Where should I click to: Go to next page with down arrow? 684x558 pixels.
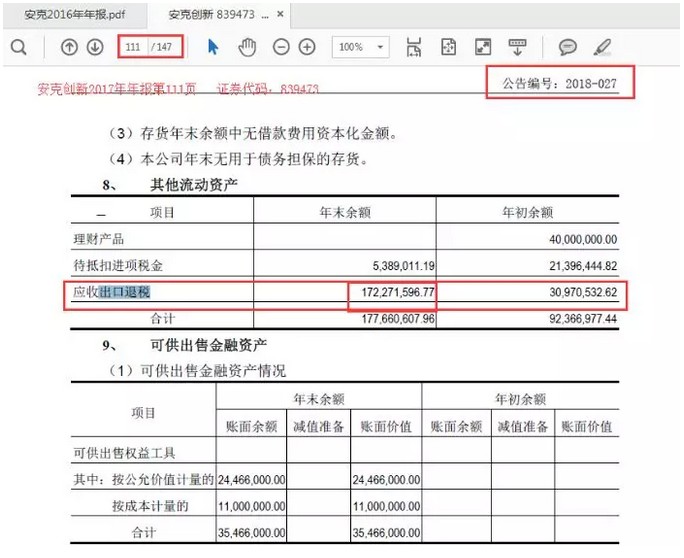pos(95,47)
